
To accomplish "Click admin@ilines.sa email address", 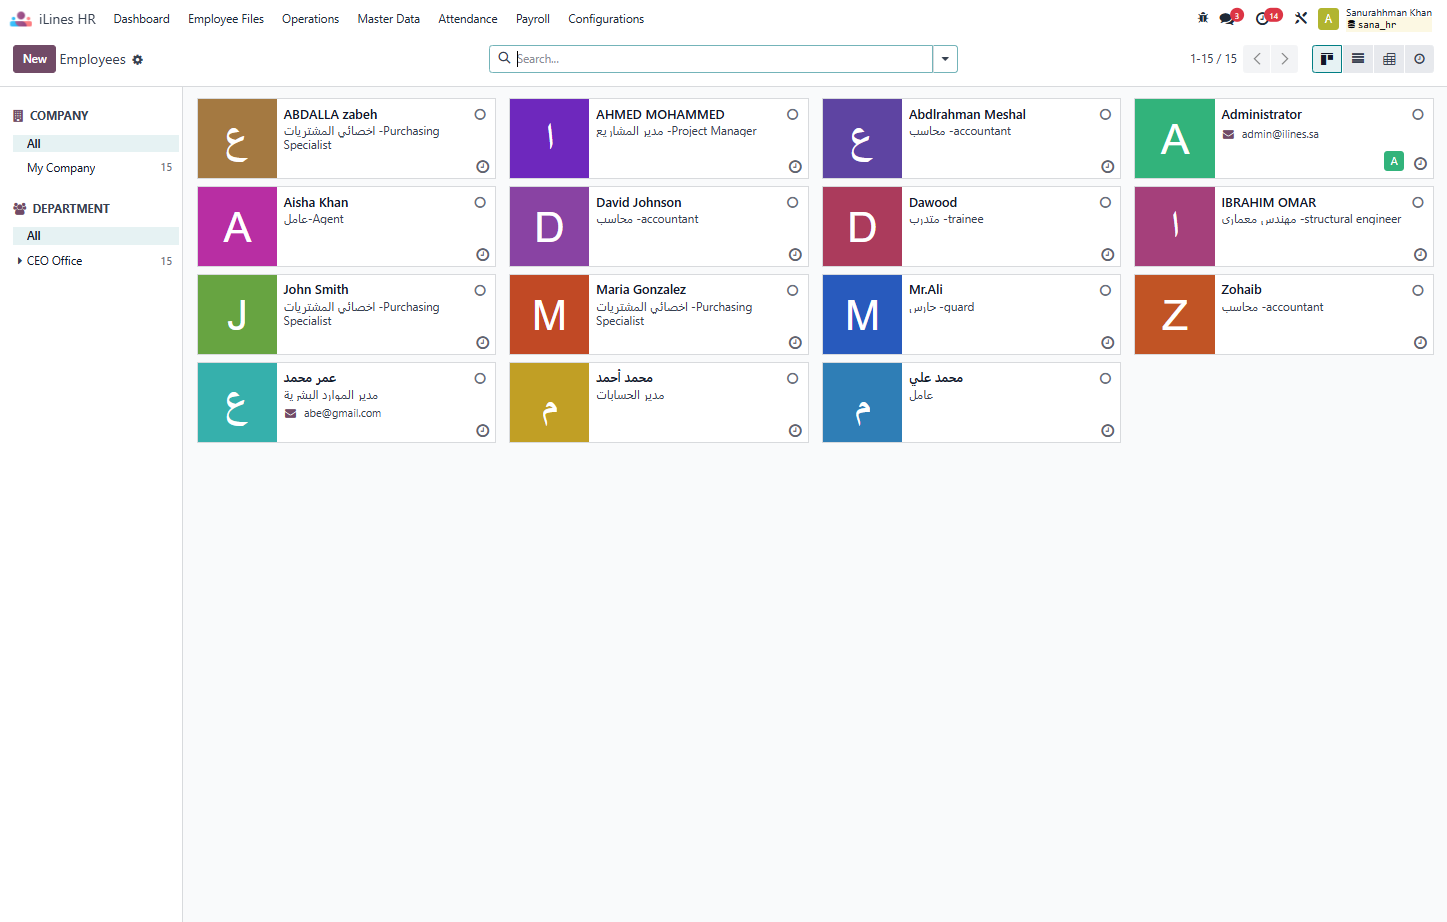I will pyautogui.click(x=1280, y=134).
